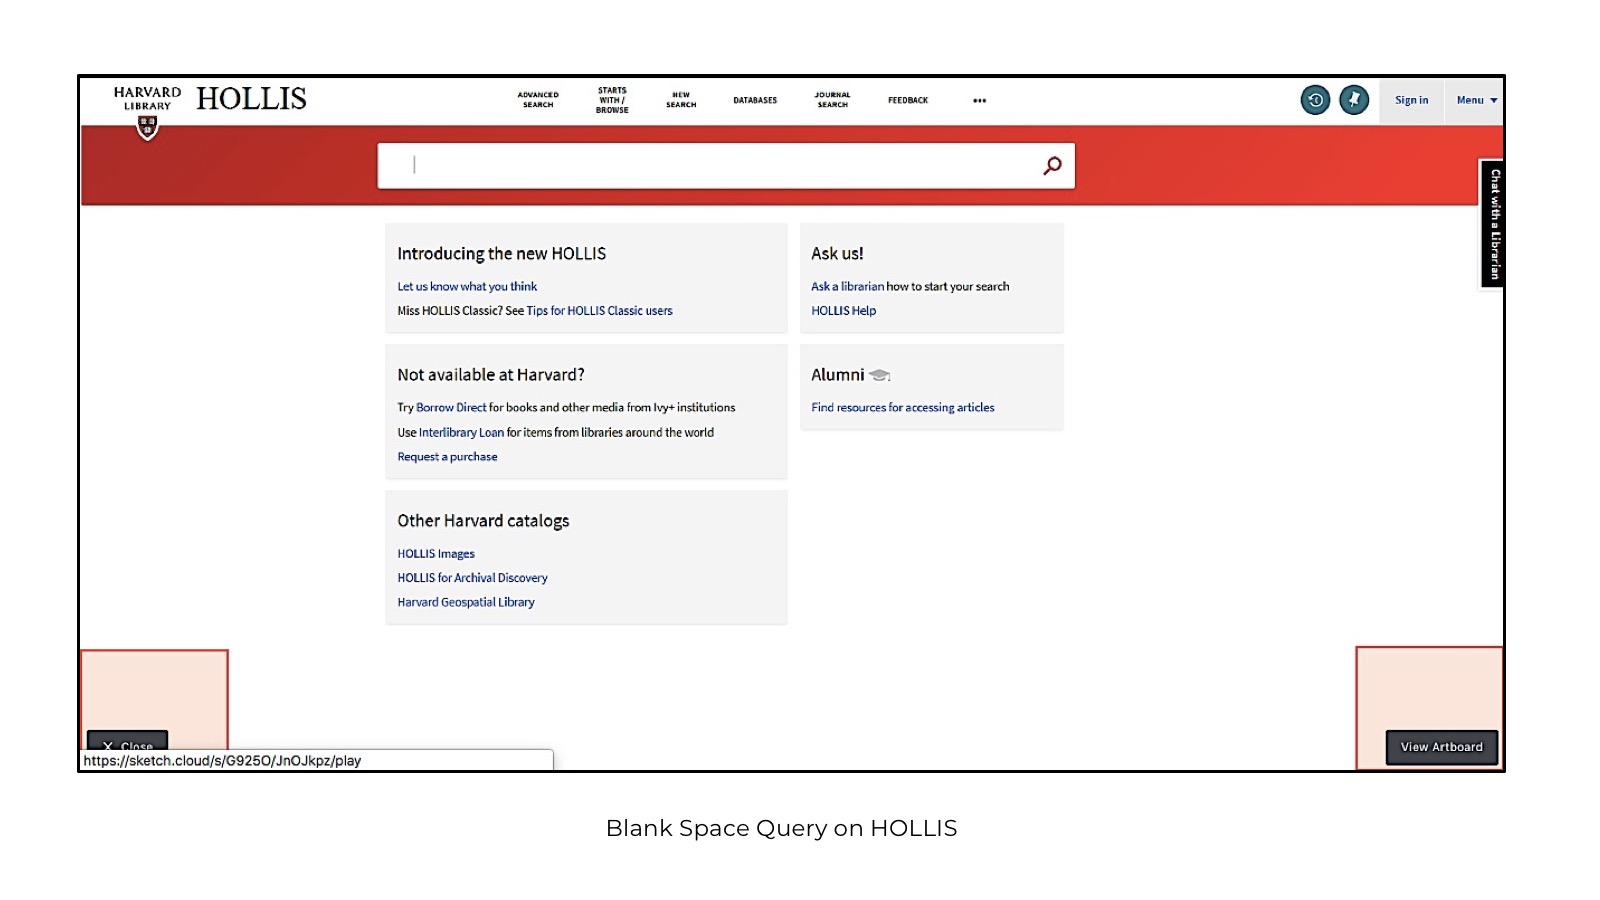Image resolution: width=1600 pixels, height=900 pixels.
Task: Open Find resources for accessing articles
Action: point(903,407)
